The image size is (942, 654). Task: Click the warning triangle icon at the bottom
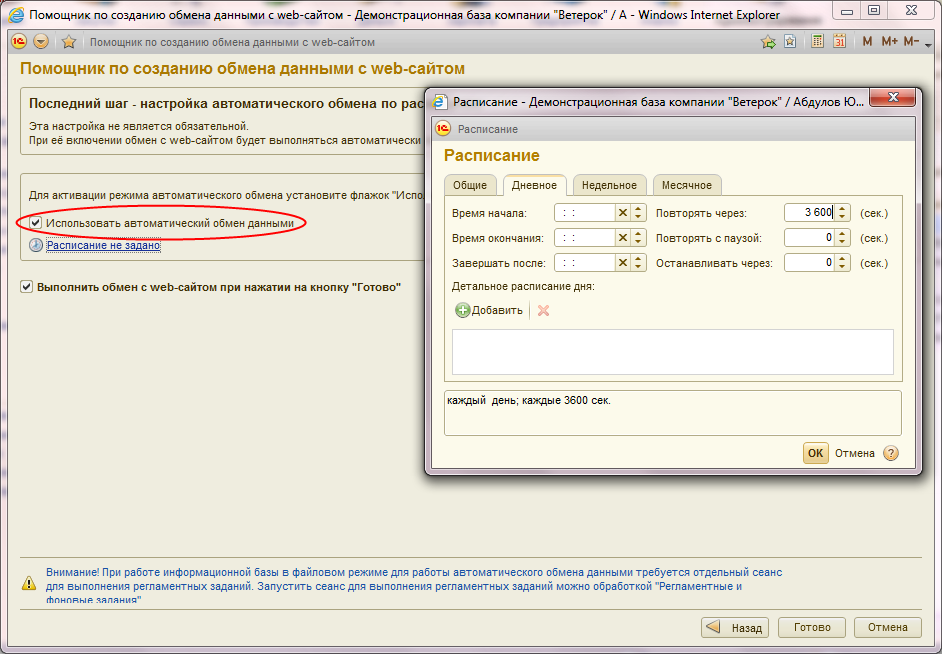click(x=28, y=583)
